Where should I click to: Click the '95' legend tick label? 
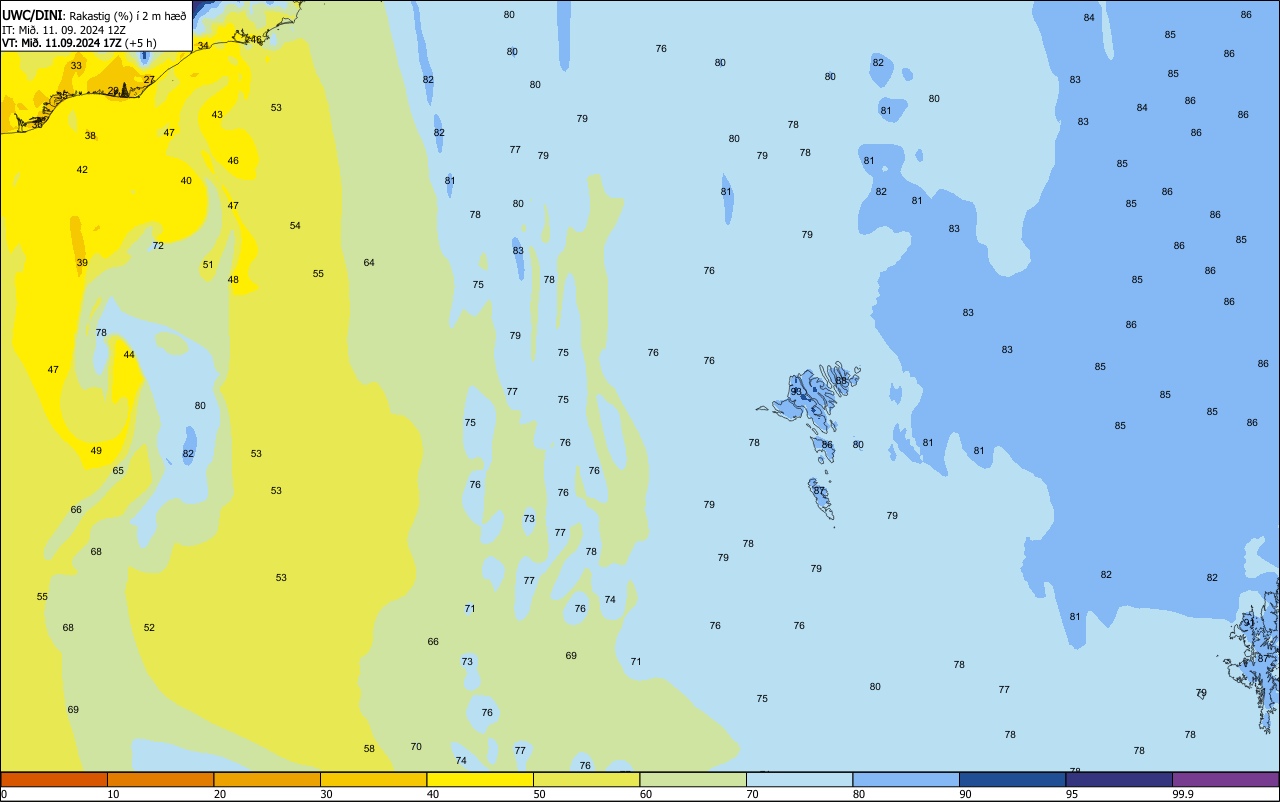(x=1072, y=794)
